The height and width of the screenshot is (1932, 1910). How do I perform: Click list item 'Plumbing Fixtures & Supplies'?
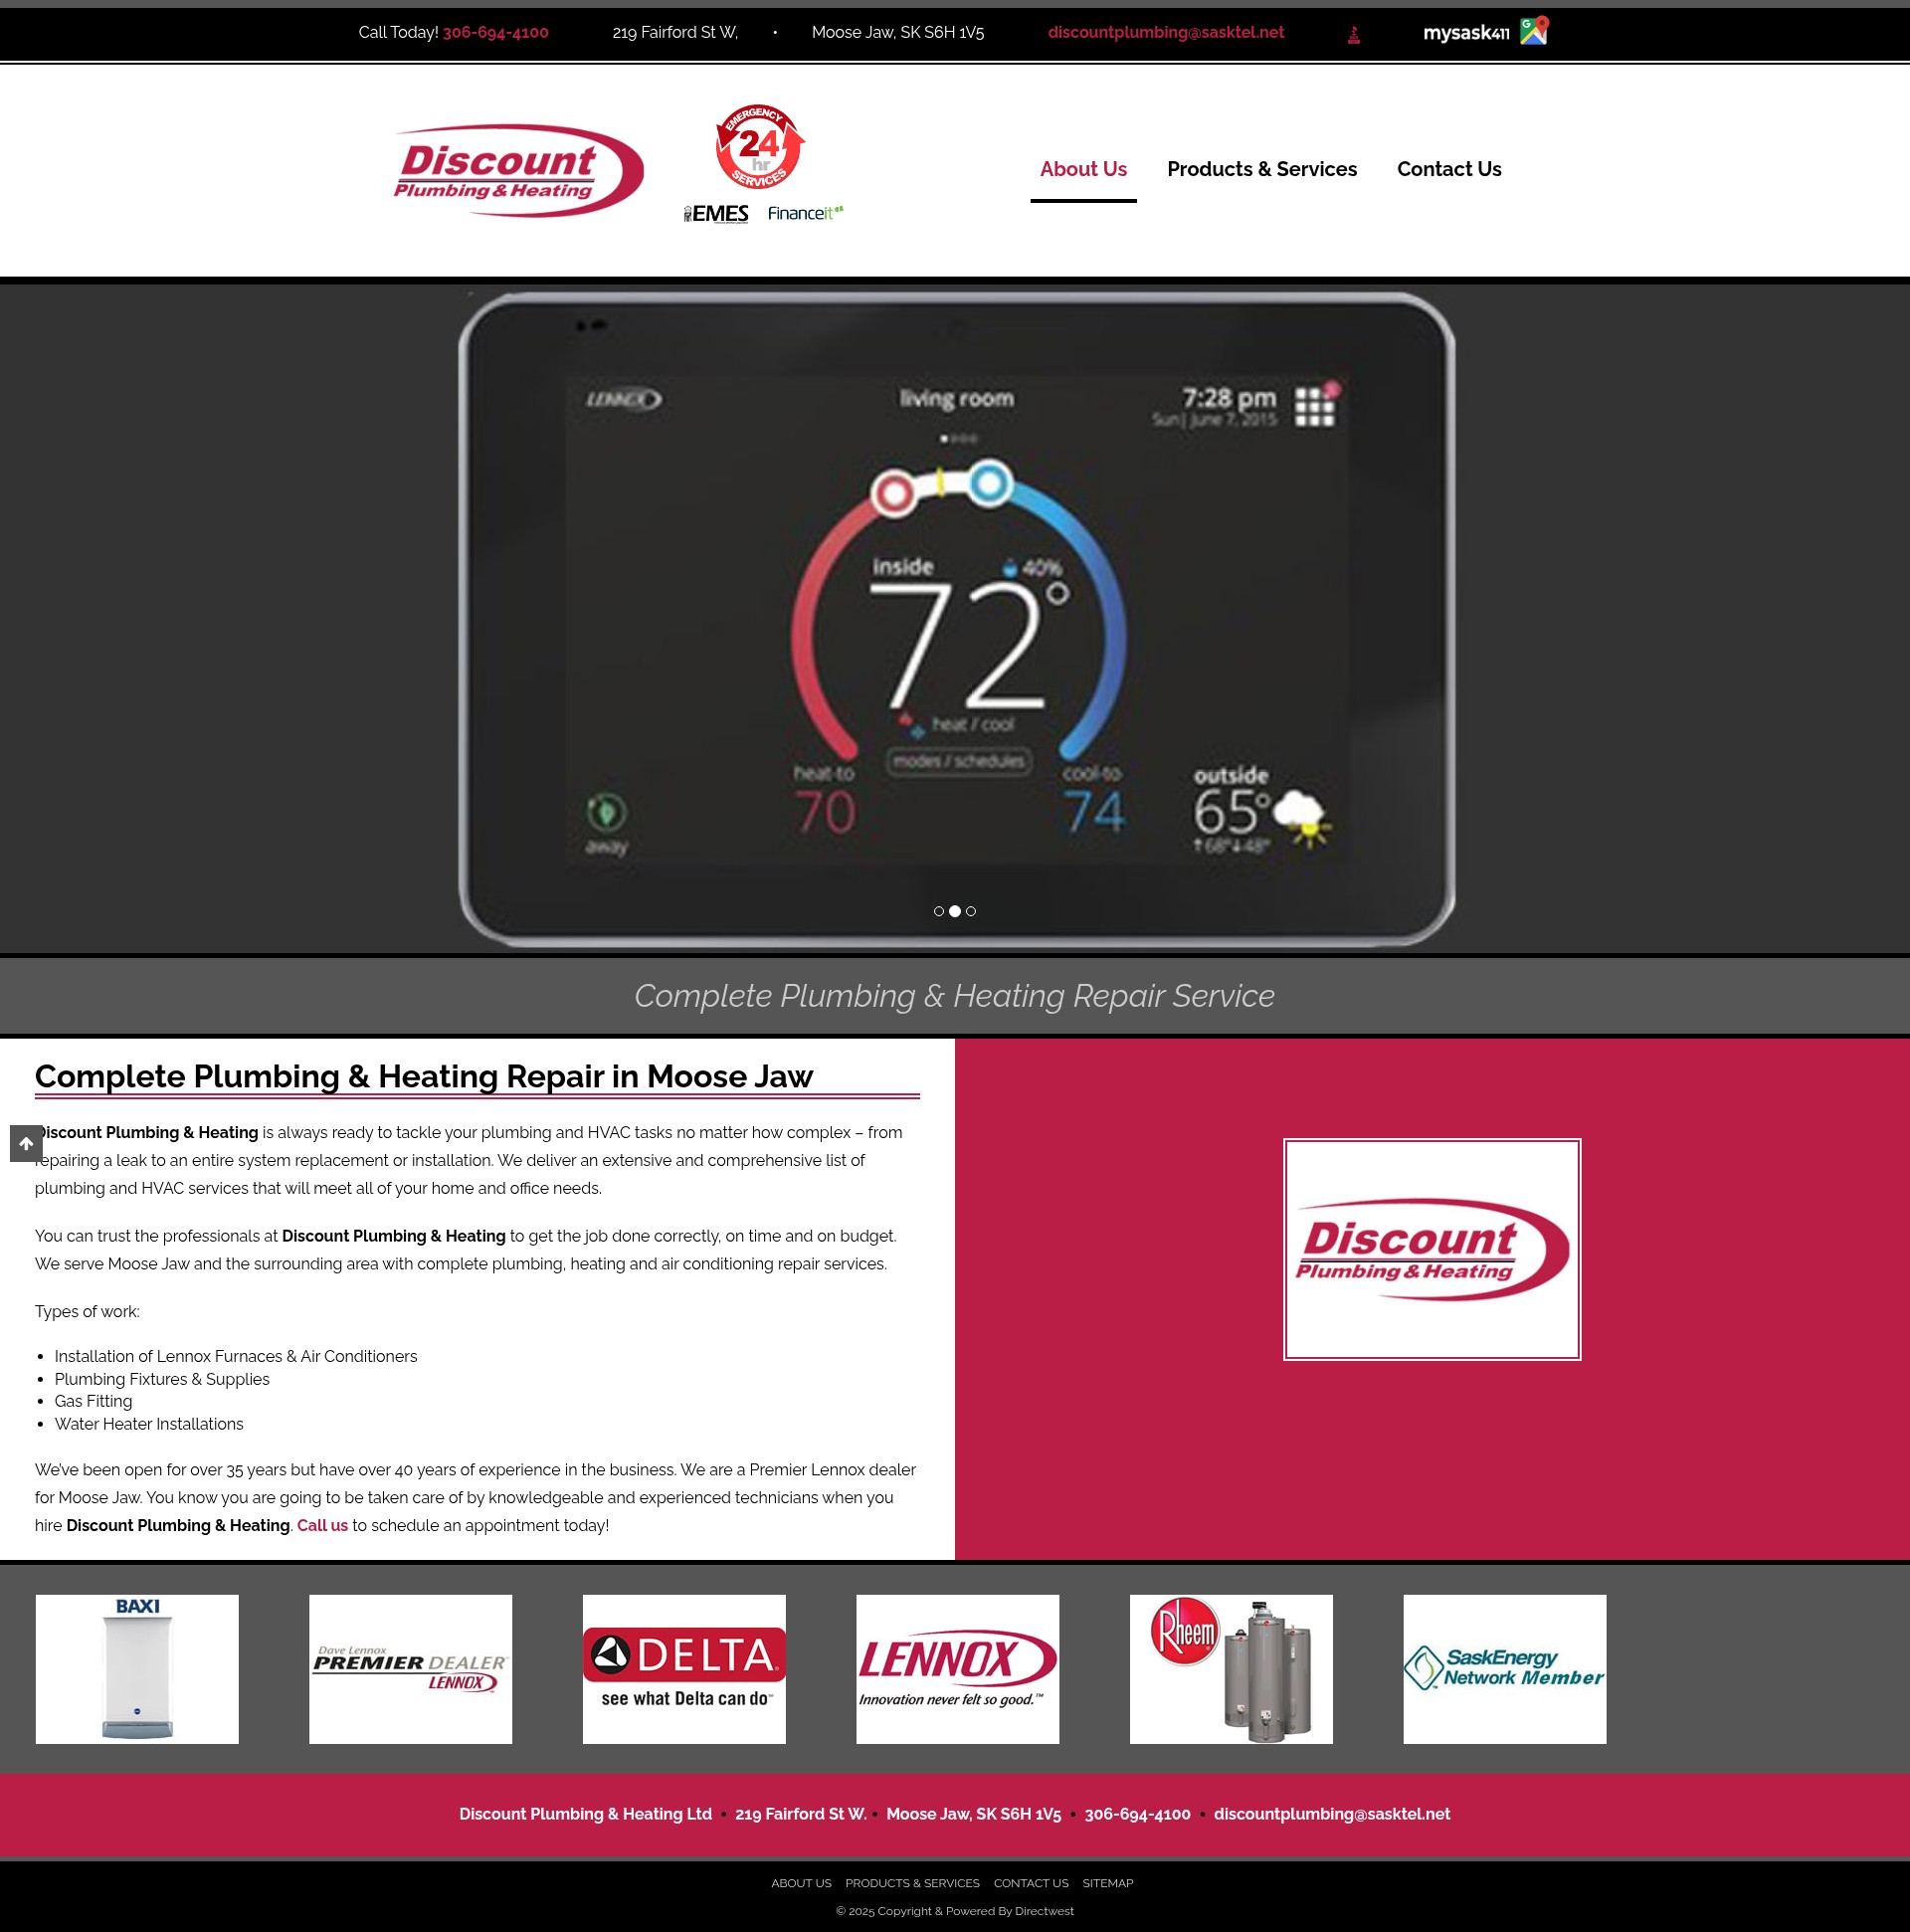coord(162,1379)
